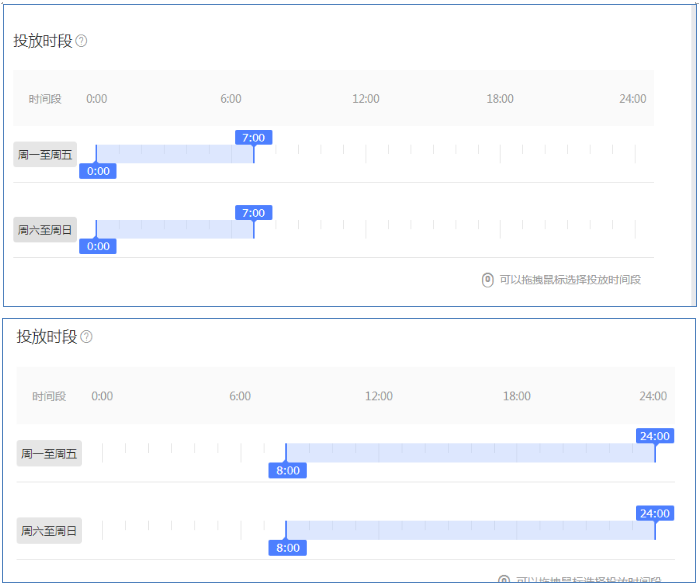Click 周一至周五 label in the 8:00–24:00 schedule
The width and height of the screenshot is (699, 585).
coord(49,454)
